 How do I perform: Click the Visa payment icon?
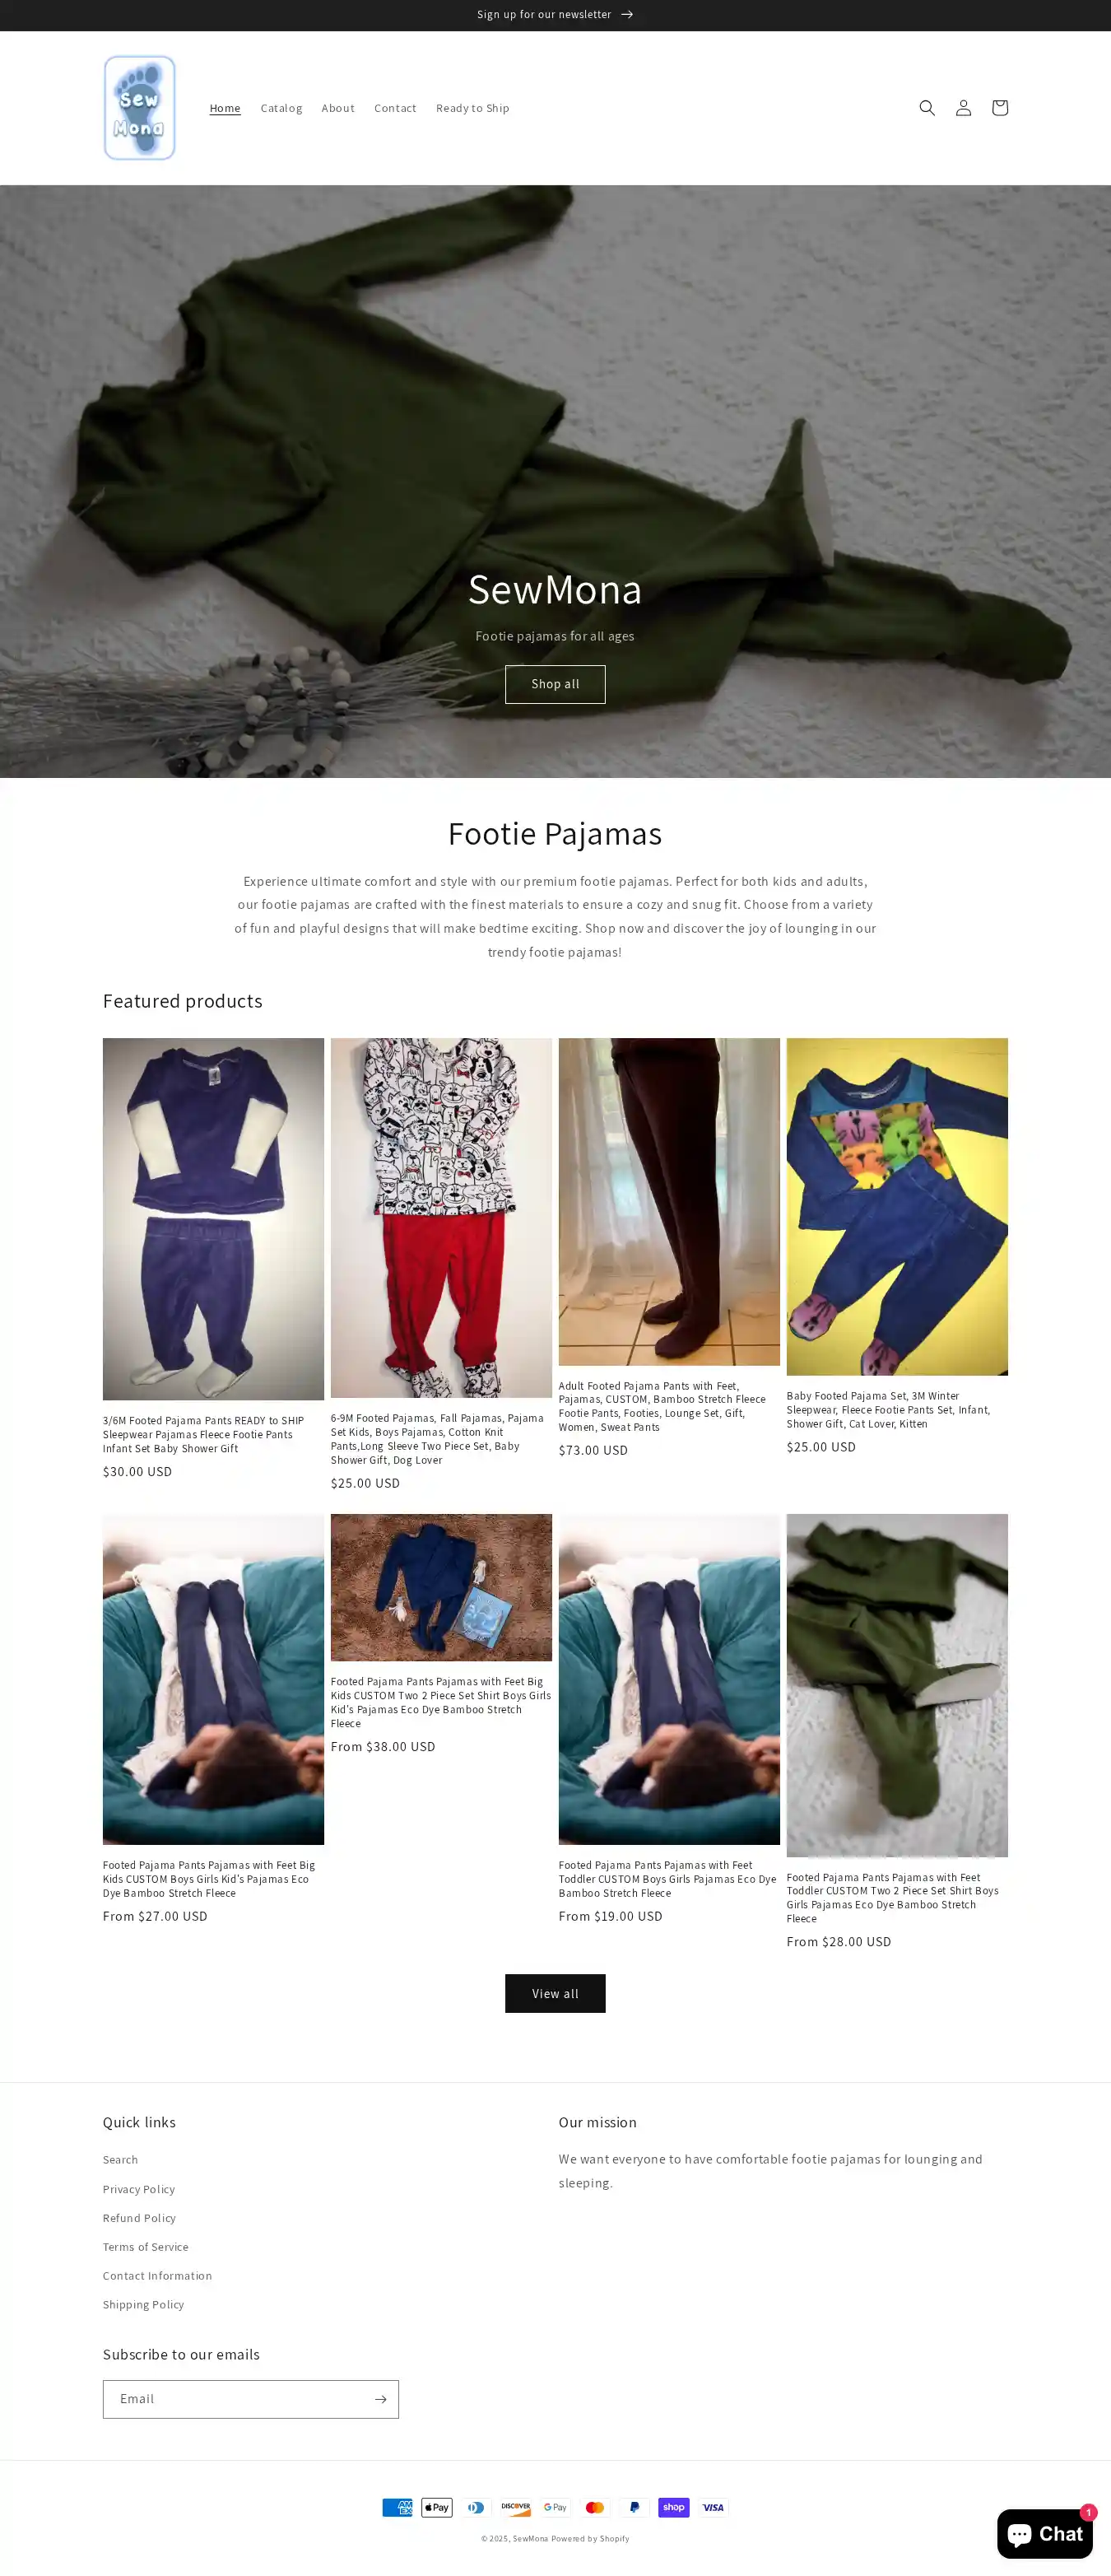pos(713,2507)
